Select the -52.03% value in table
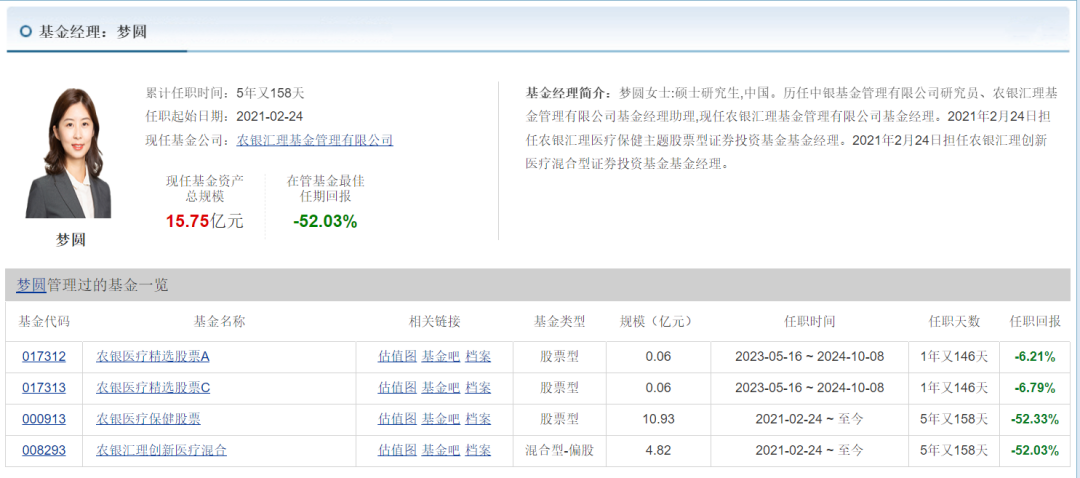Image resolution: width=1080 pixels, height=478 pixels. tap(1035, 450)
